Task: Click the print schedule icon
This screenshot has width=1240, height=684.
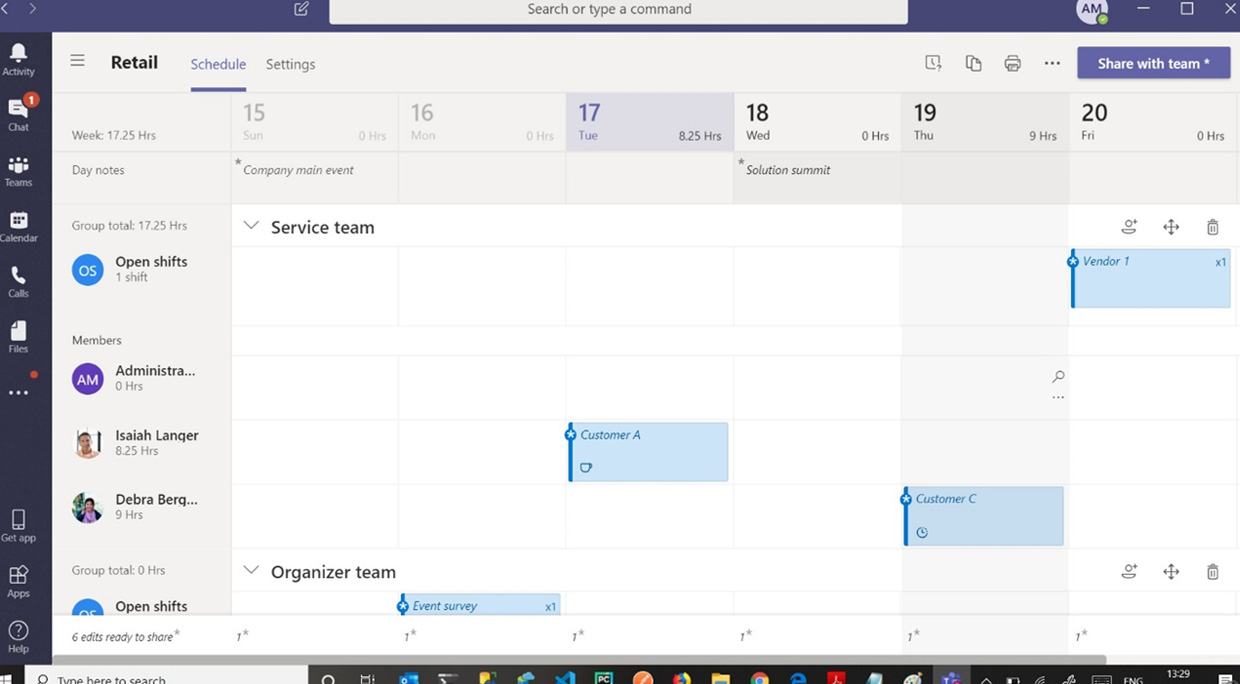Action: (1012, 63)
